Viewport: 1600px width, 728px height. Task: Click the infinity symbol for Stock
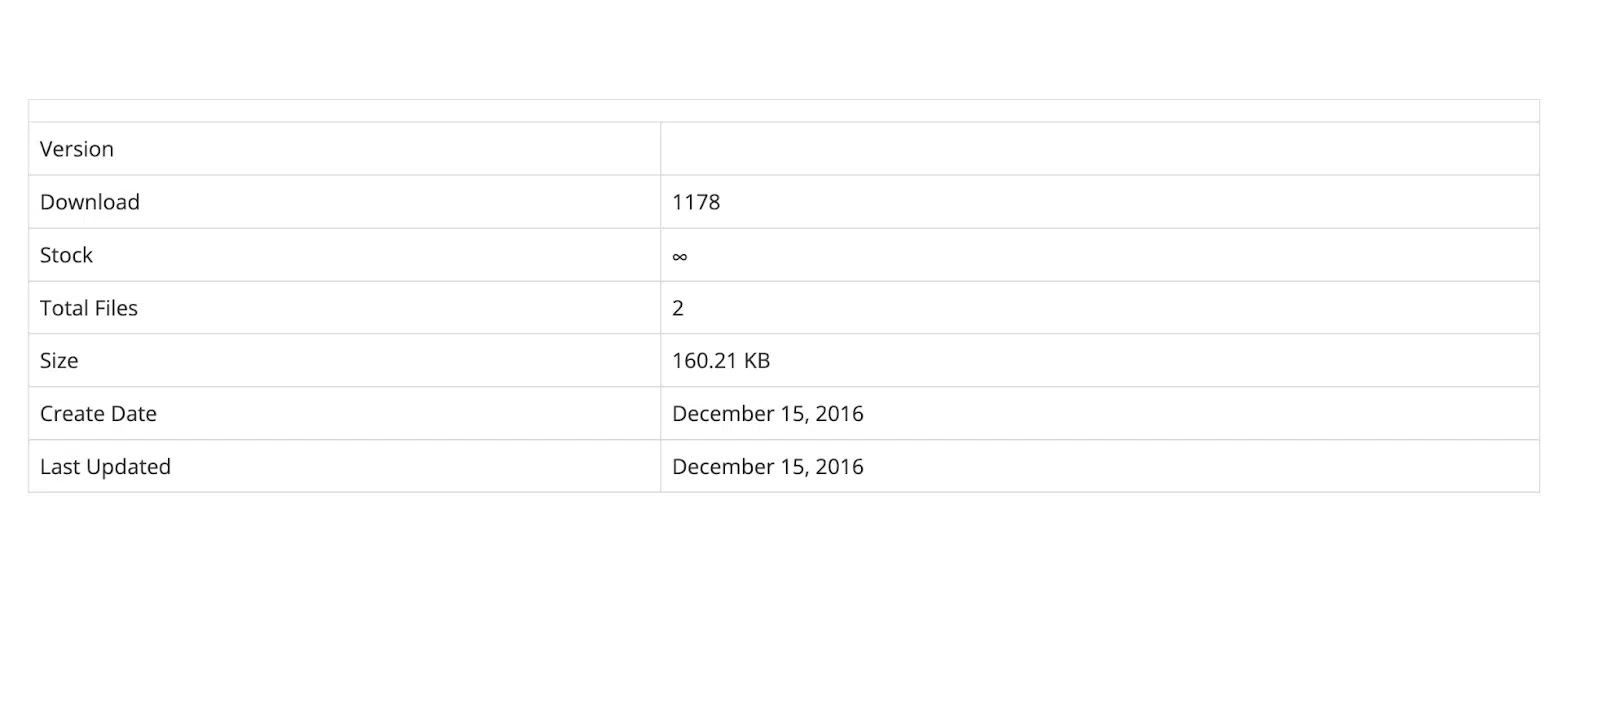[680, 257]
